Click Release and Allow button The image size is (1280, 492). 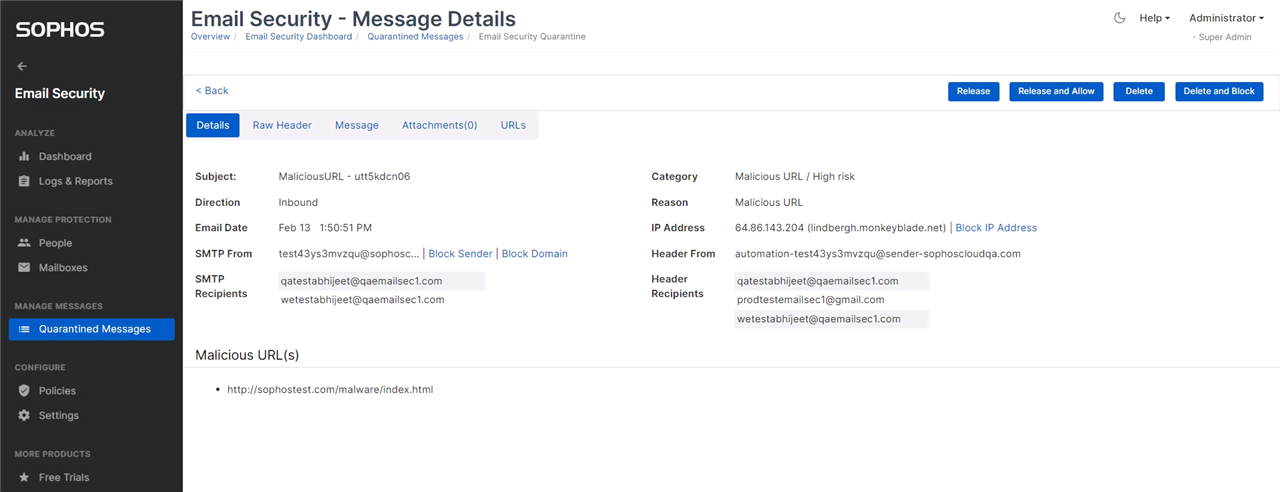pyautogui.click(x=1056, y=91)
